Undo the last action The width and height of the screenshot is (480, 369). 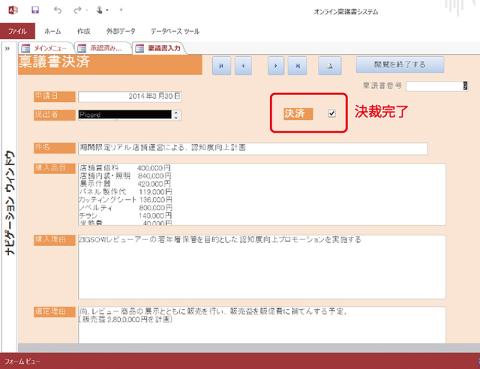tap(58, 10)
